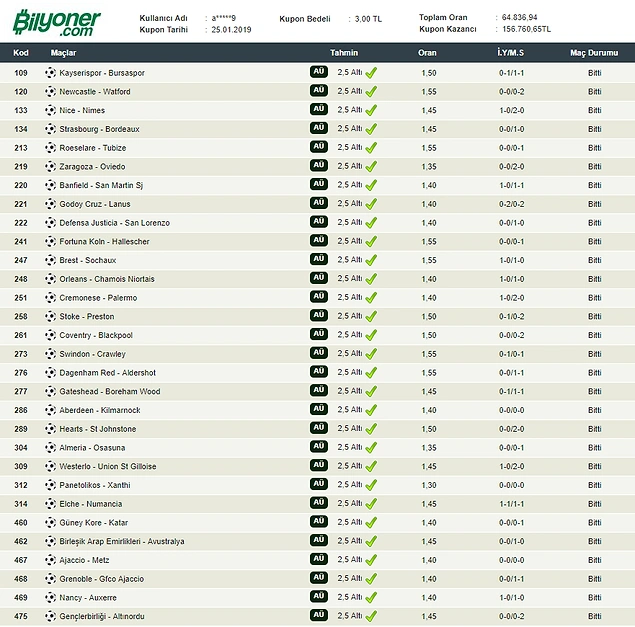Click the football icon beside Zaragoza - Oviedo
The image size is (635, 627).
point(51,166)
